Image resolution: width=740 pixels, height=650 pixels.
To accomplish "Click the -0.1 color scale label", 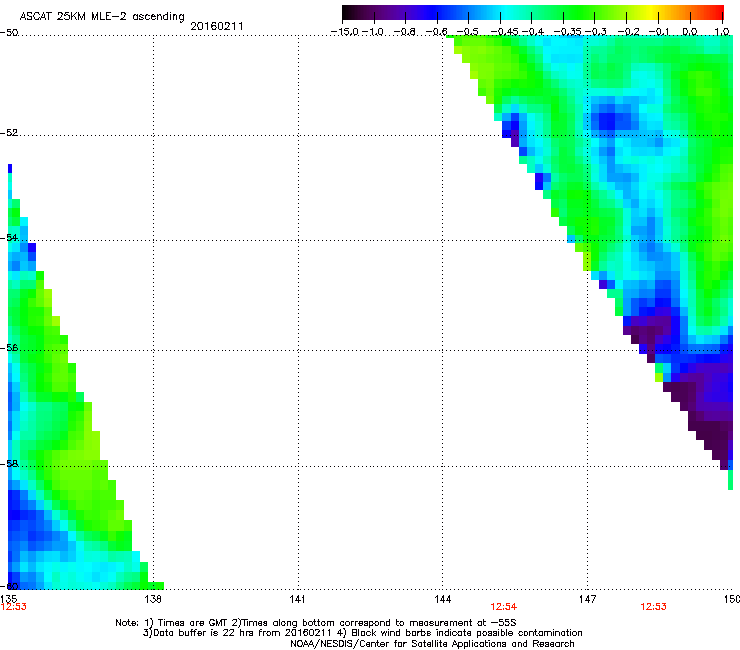I will [x=659, y=32].
